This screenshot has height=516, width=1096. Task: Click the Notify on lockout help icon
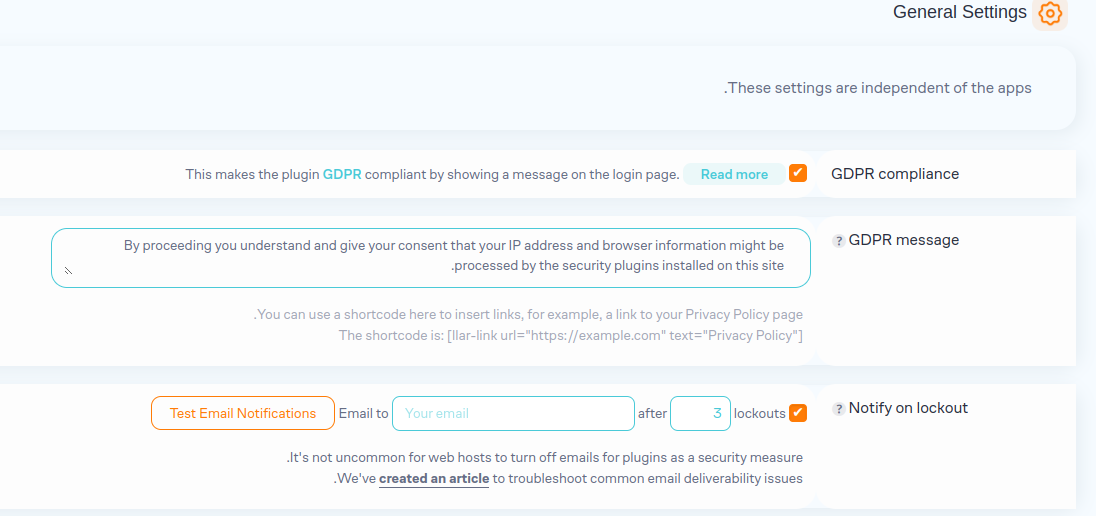(838, 409)
